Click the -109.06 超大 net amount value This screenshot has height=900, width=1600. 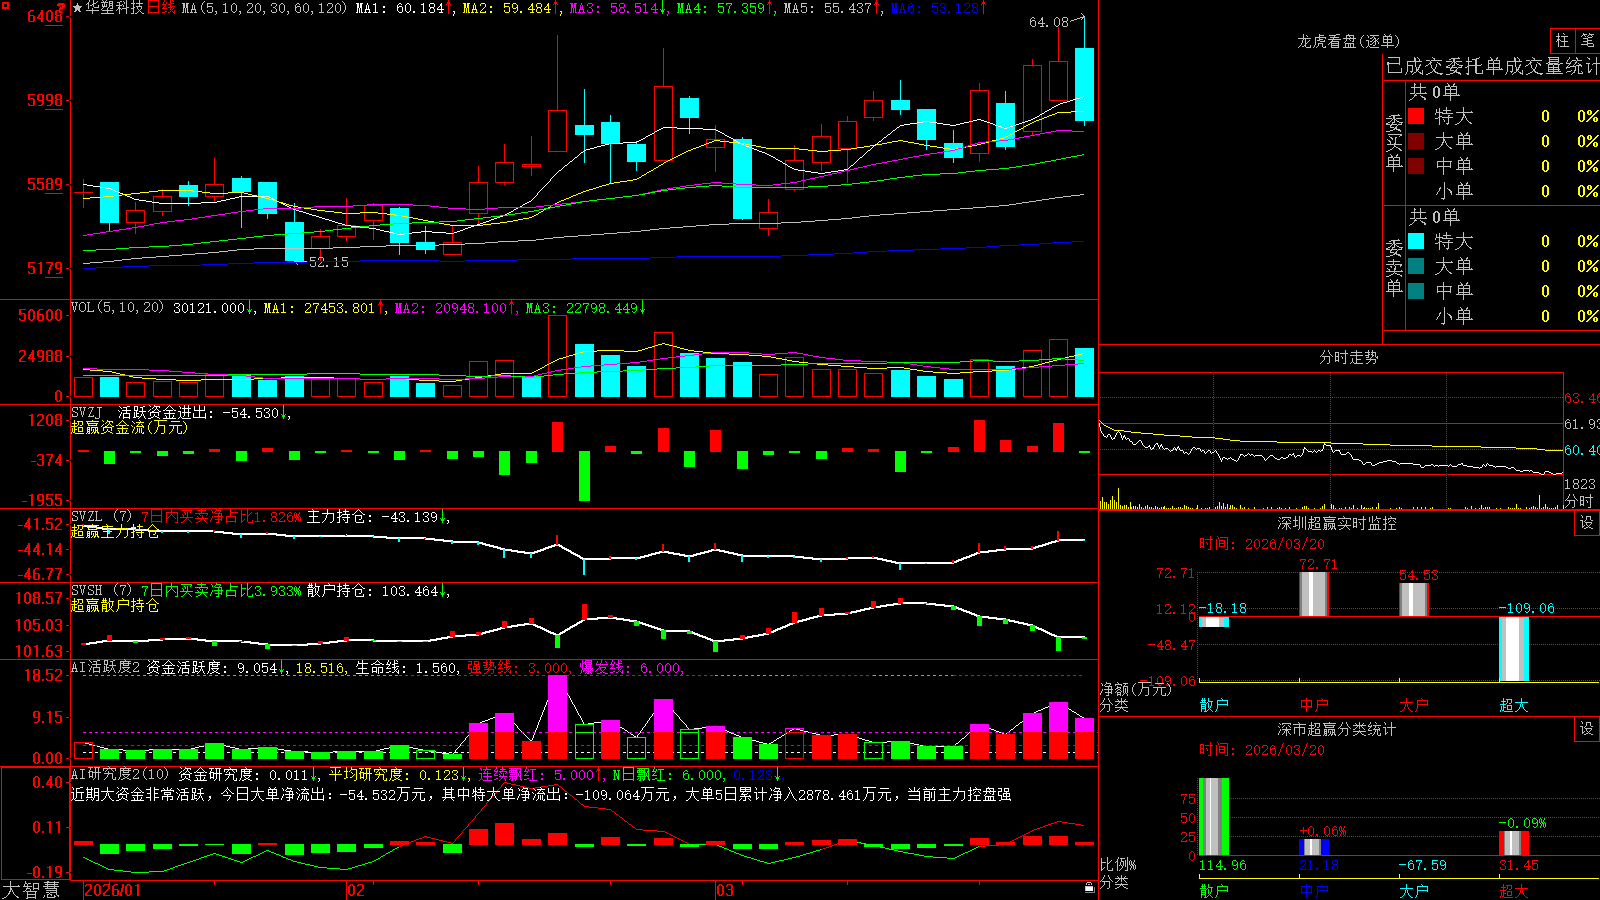[1527, 608]
